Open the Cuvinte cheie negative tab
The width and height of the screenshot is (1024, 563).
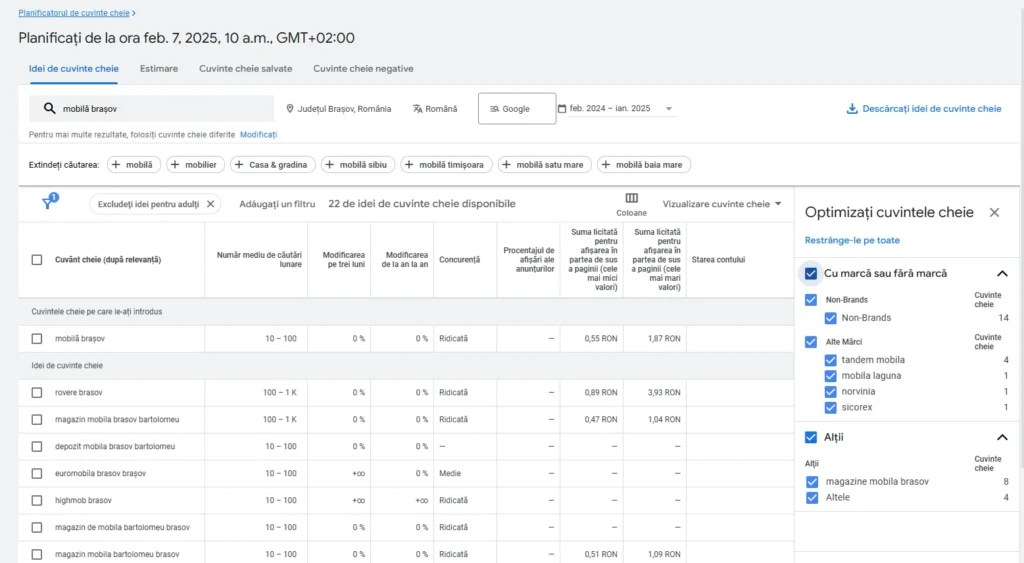(363, 69)
